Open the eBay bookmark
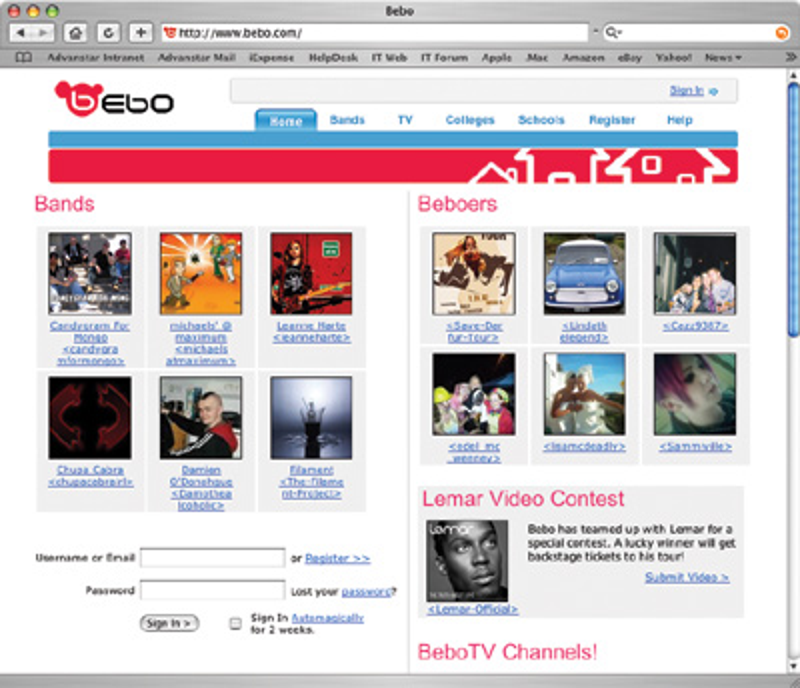The width and height of the screenshot is (800, 688). (630, 58)
